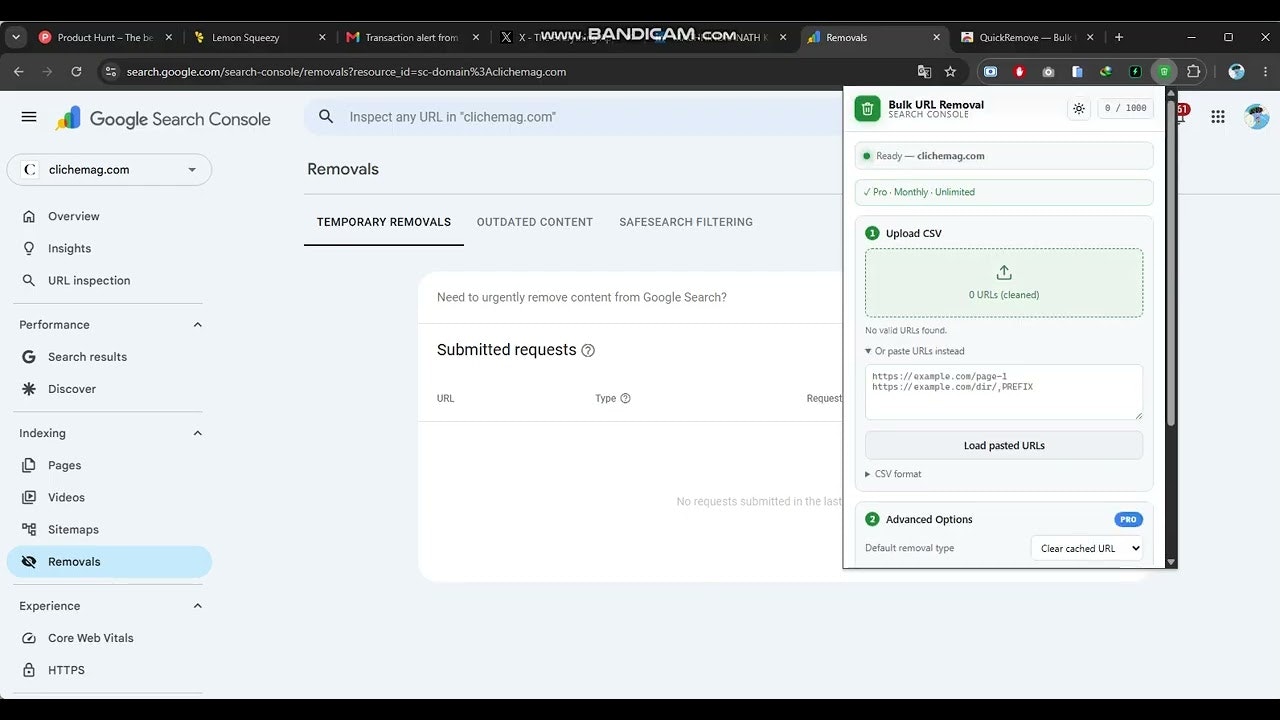This screenshot has height=720, width=1280.
Task: Click the paste URLs text area
Action: tap(1004, 392)
